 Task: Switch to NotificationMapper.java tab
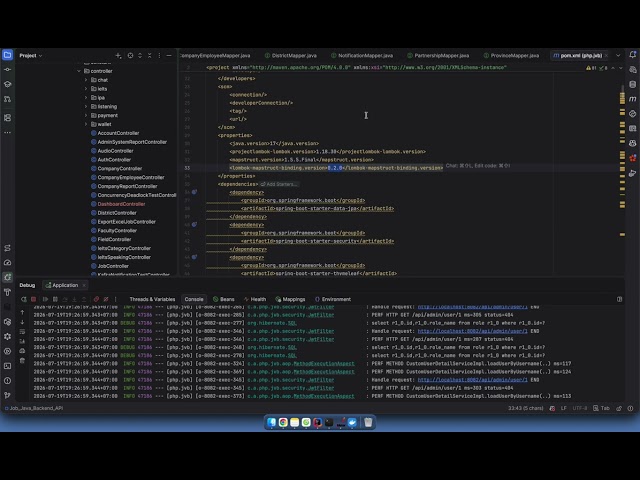pyautogui.click(x=362, y=56)
